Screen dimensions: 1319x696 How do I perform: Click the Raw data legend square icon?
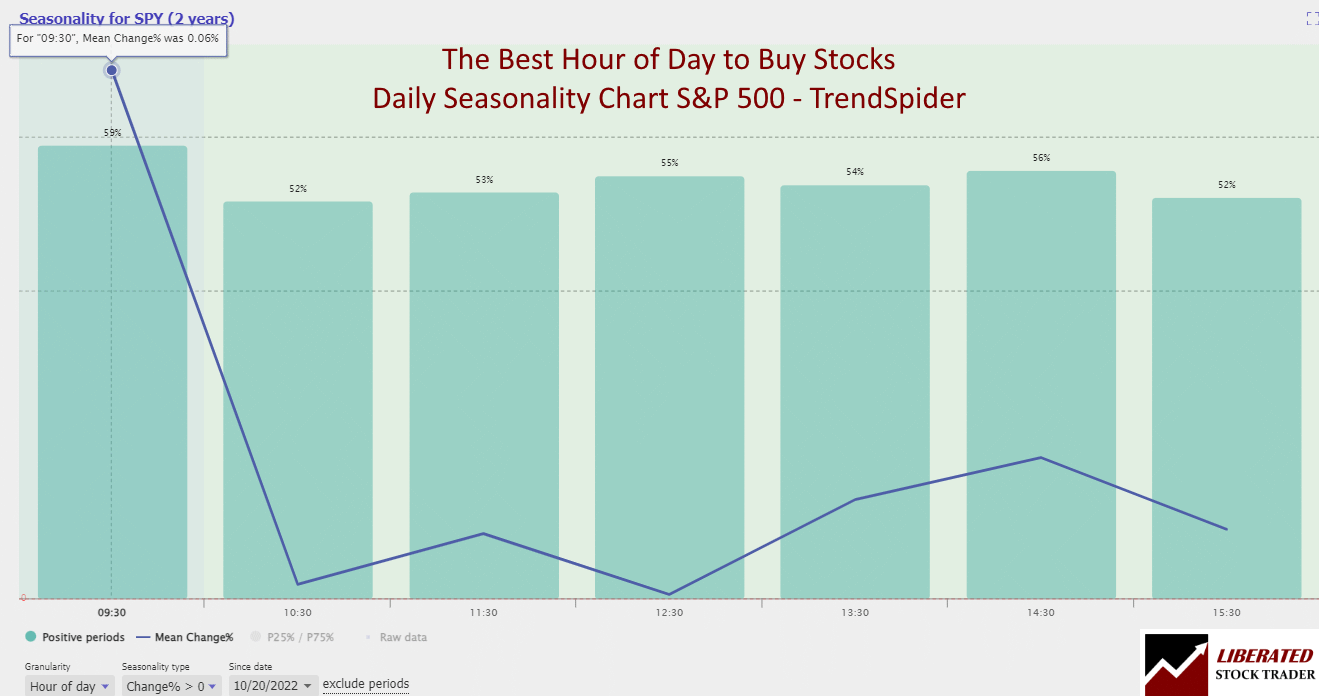[369, 637]
